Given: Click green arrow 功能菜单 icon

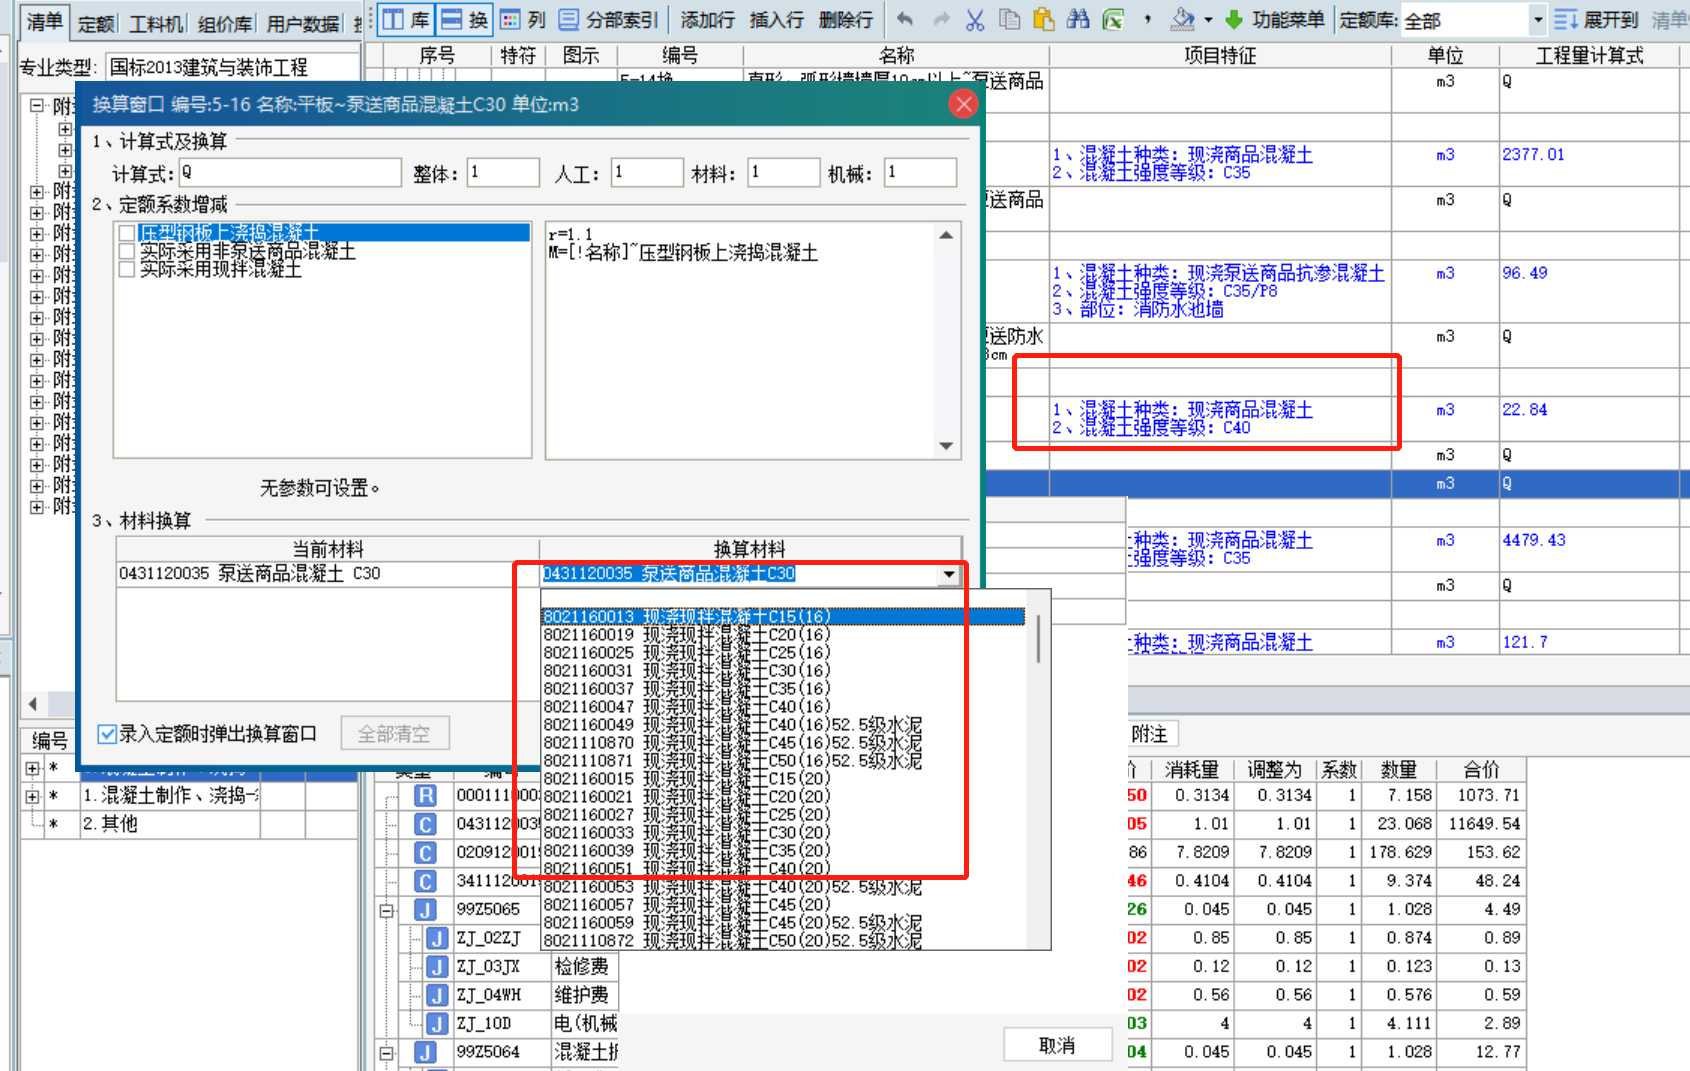Looking at the screenshot, I should point(1234,19).
